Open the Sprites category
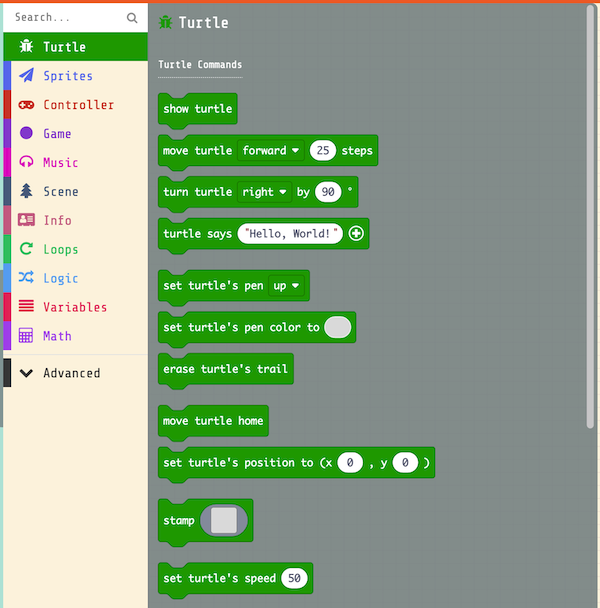The width and height of the screenshot is (600, 608). point(76,76)
